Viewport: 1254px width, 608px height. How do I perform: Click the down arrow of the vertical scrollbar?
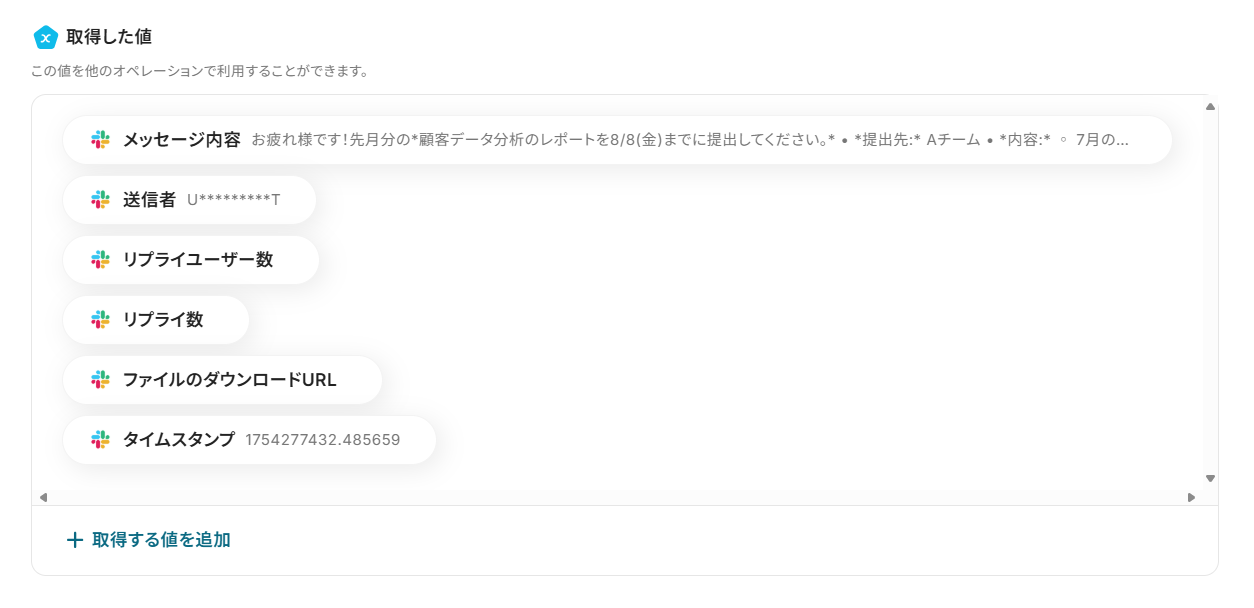pos(1210,478)
